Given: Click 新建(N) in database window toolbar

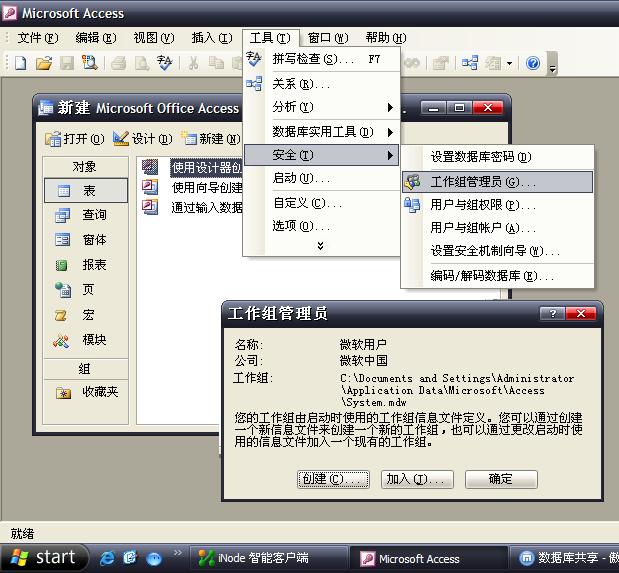Looking at the screenshot, I should (210, 139).
